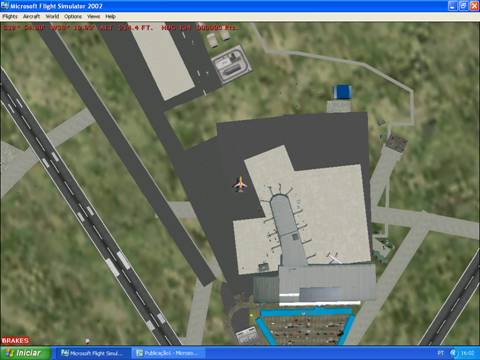The image size is (480, 360).
Task: Click the system tray icon beside clock
Action: (x=454, y=353)
